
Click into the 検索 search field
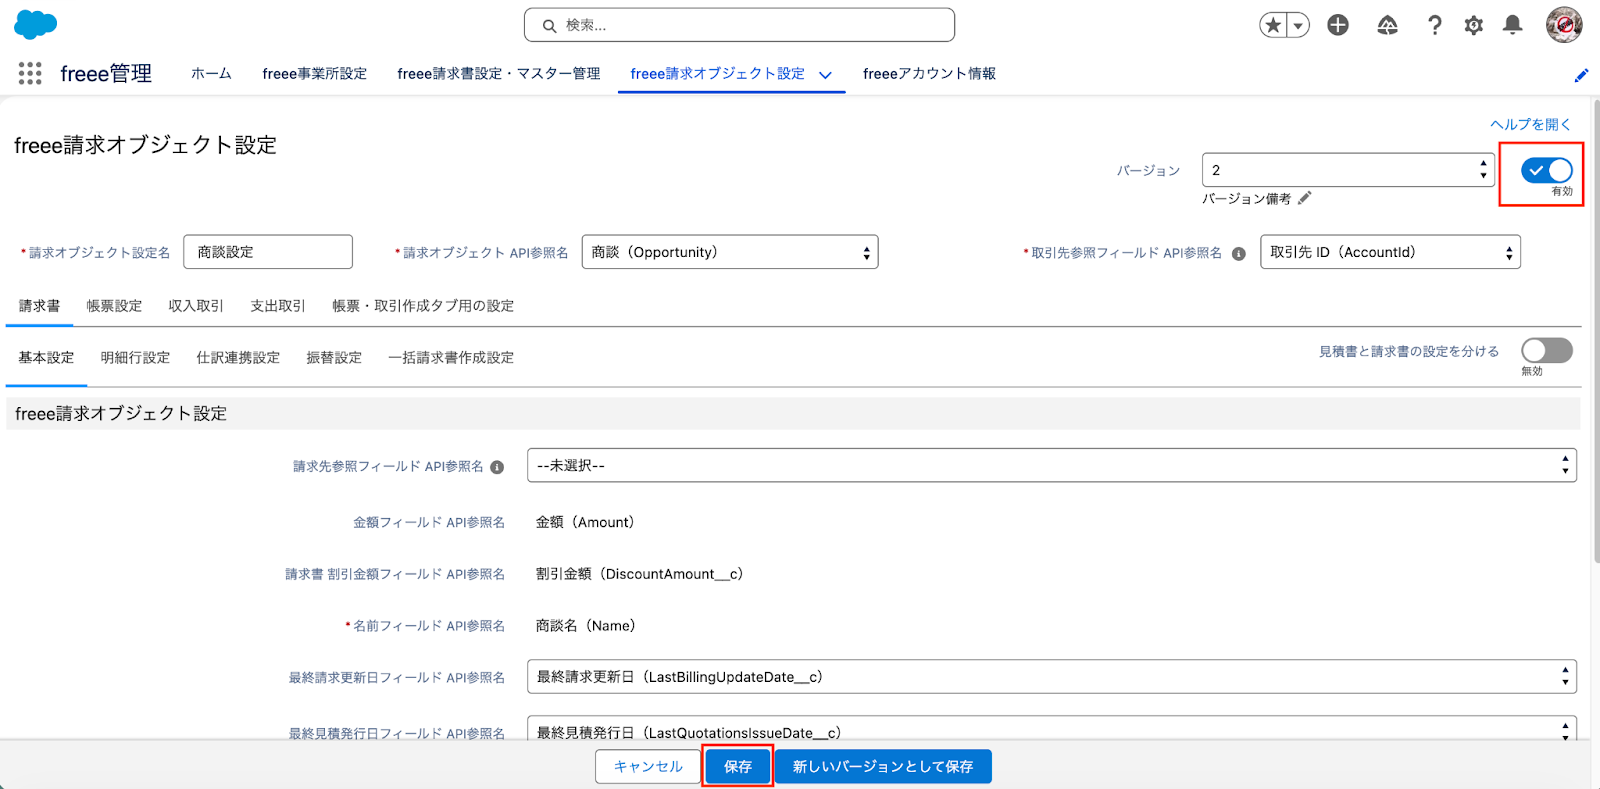(739, 25)
